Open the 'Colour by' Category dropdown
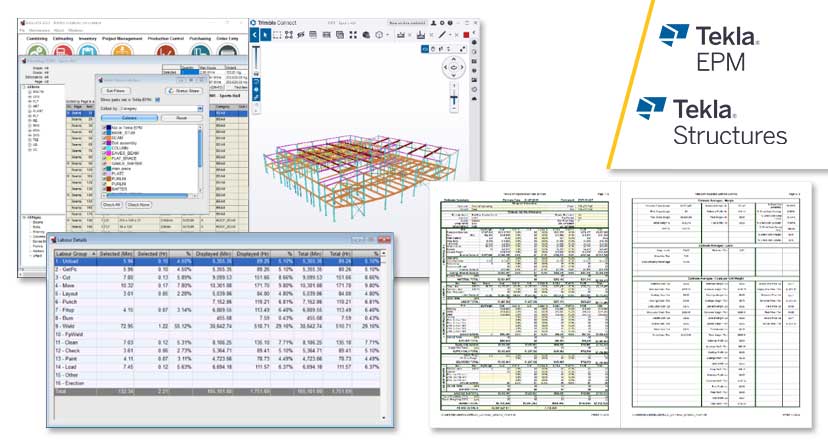Screen dimensions: 828x442 200,109
